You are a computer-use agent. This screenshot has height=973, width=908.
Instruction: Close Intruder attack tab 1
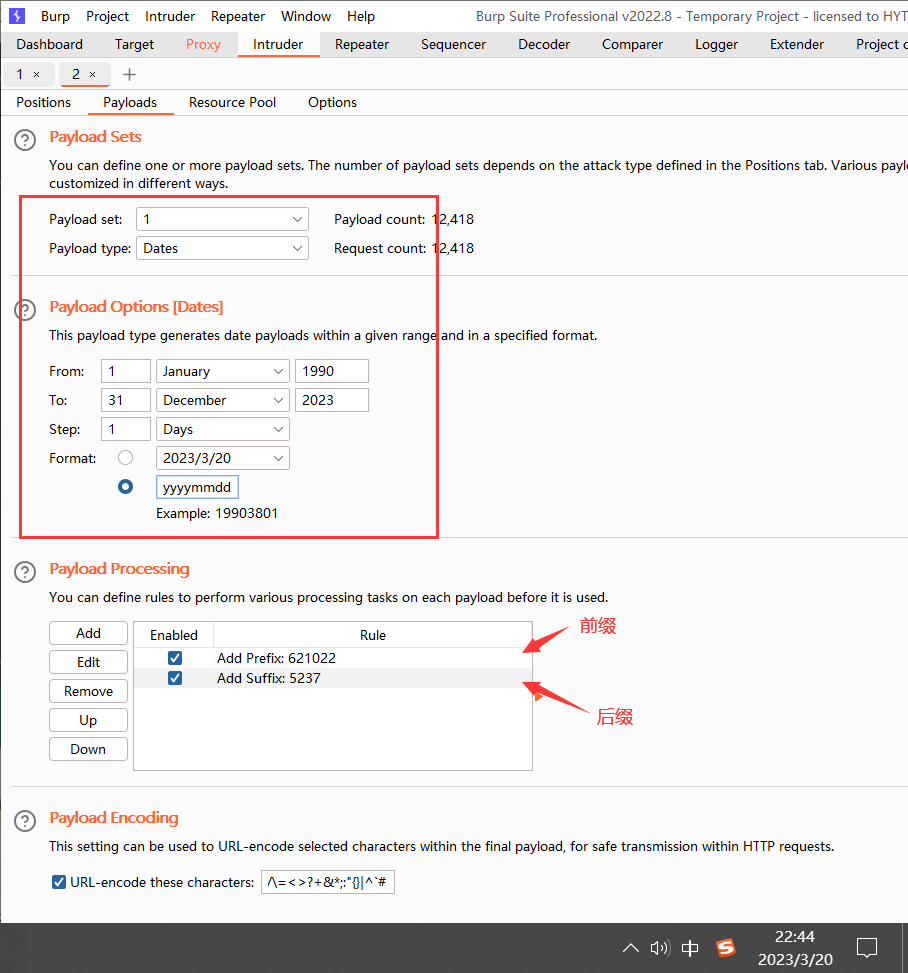pos(37,74)
